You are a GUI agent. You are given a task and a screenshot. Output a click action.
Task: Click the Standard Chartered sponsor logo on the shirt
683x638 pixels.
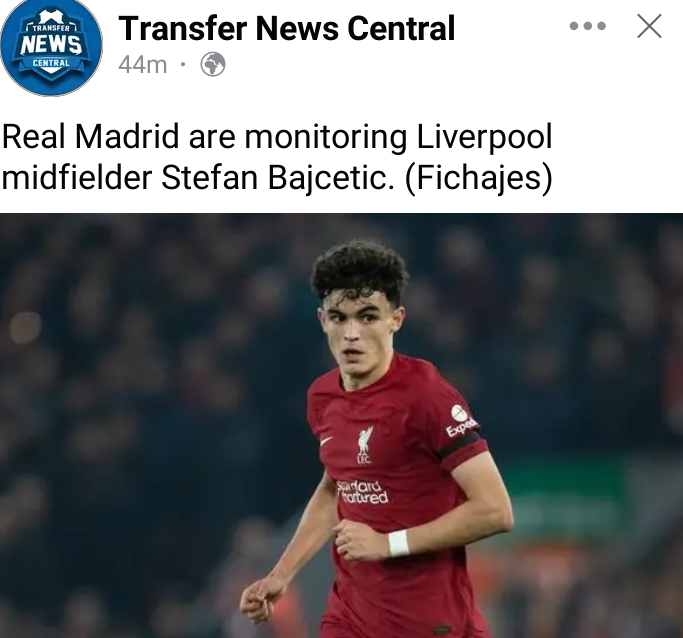(x=362, y=492)
